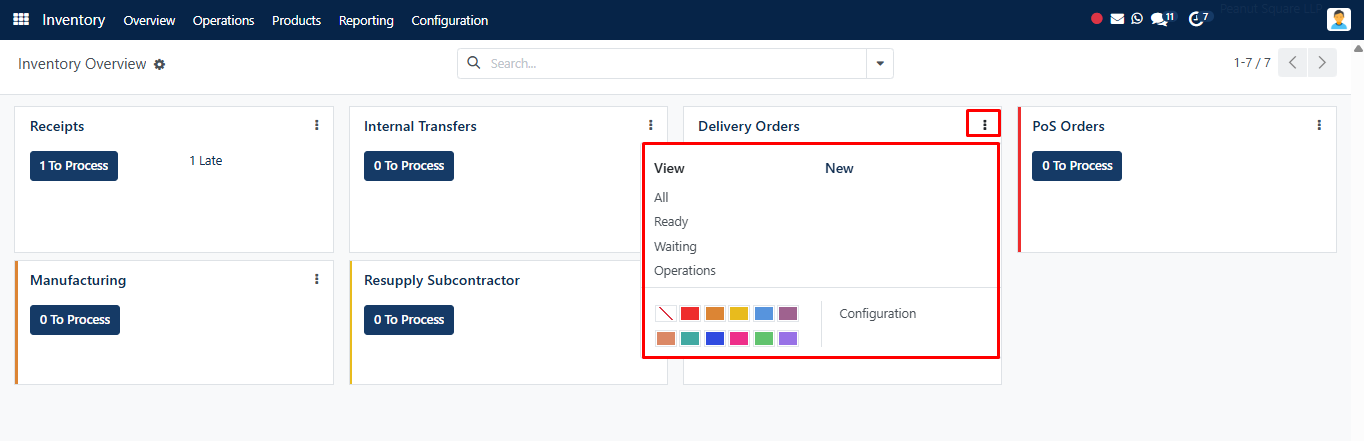Choose the yellow color swatch
1364x441 pixels.
[739, 314]
